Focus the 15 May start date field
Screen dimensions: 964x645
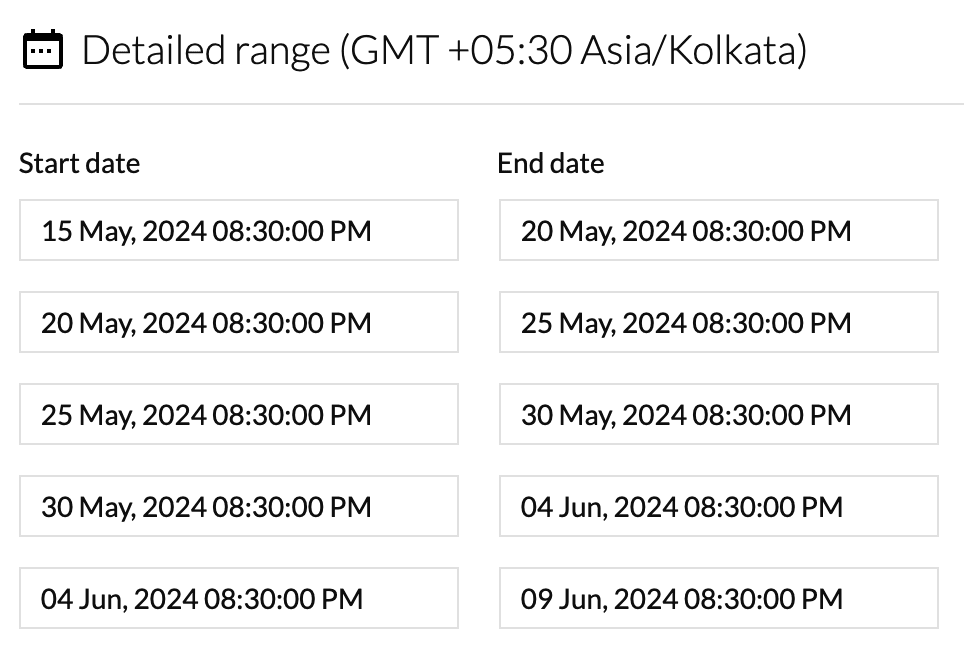[238, 231]
